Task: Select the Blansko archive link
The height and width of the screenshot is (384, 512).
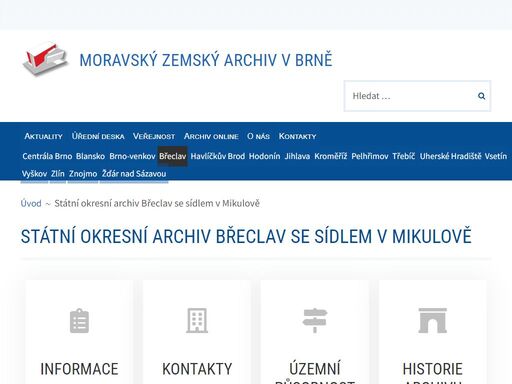Action: [x=90, y=156]
